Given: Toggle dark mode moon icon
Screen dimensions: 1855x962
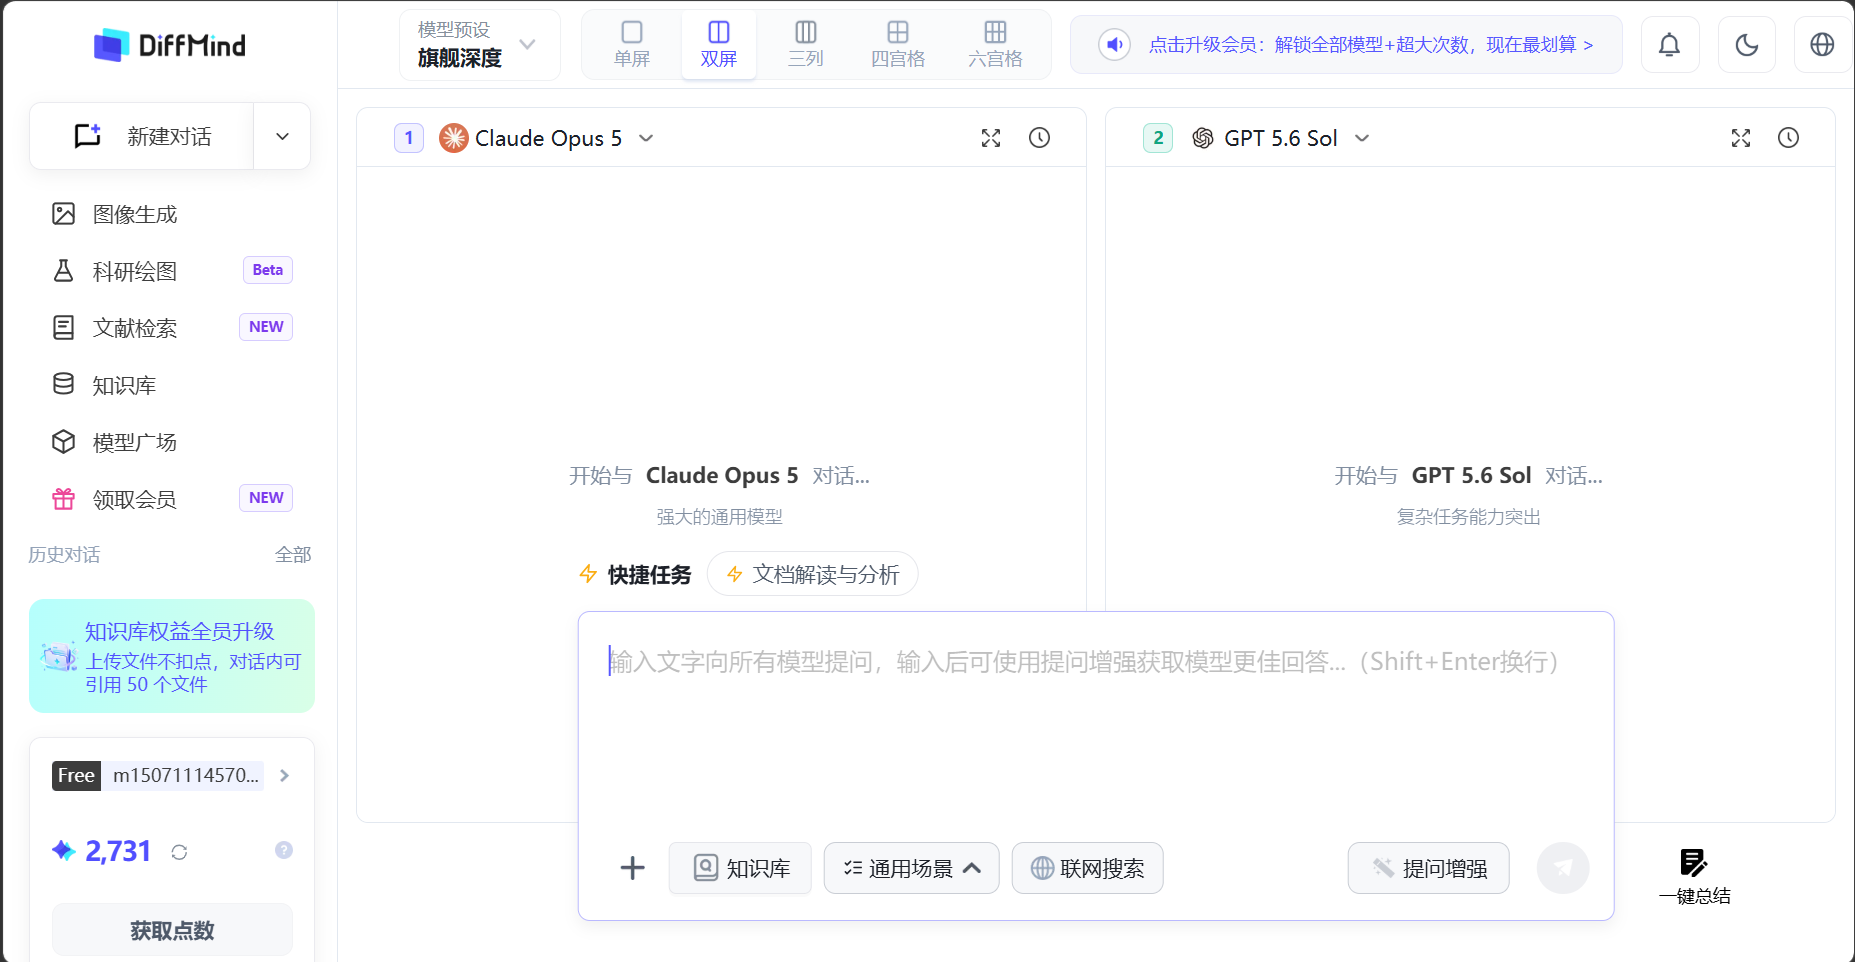Looking at the screenshot, I should (1747, 45).
